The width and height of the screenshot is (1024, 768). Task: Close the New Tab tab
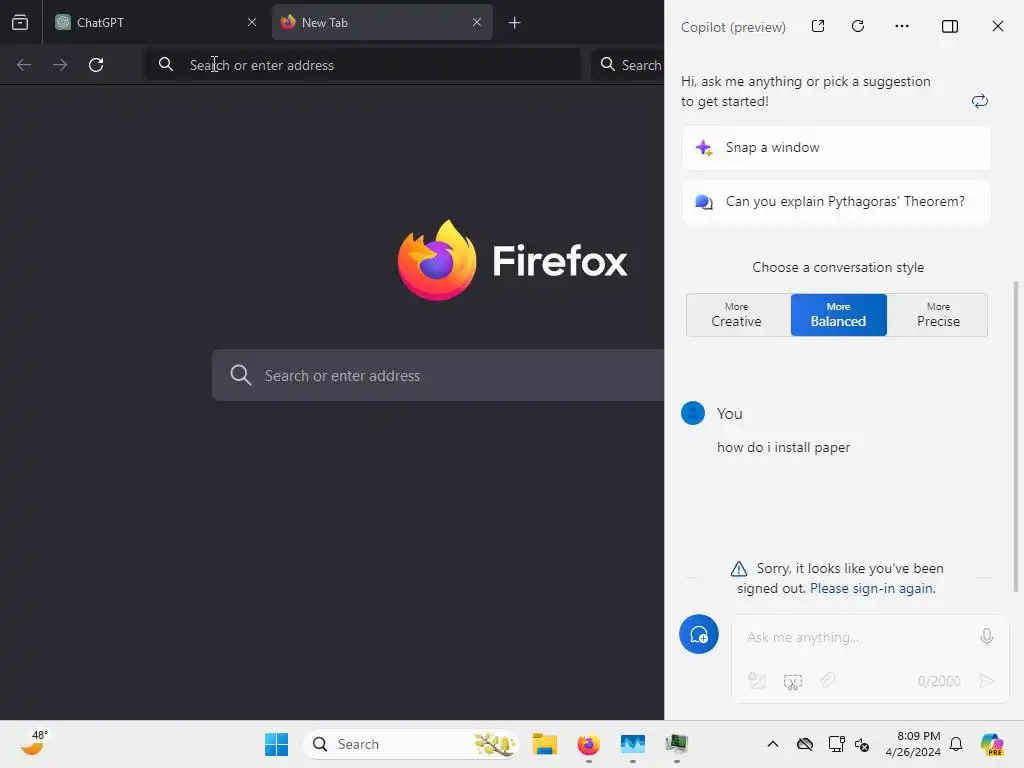(477, 22)
